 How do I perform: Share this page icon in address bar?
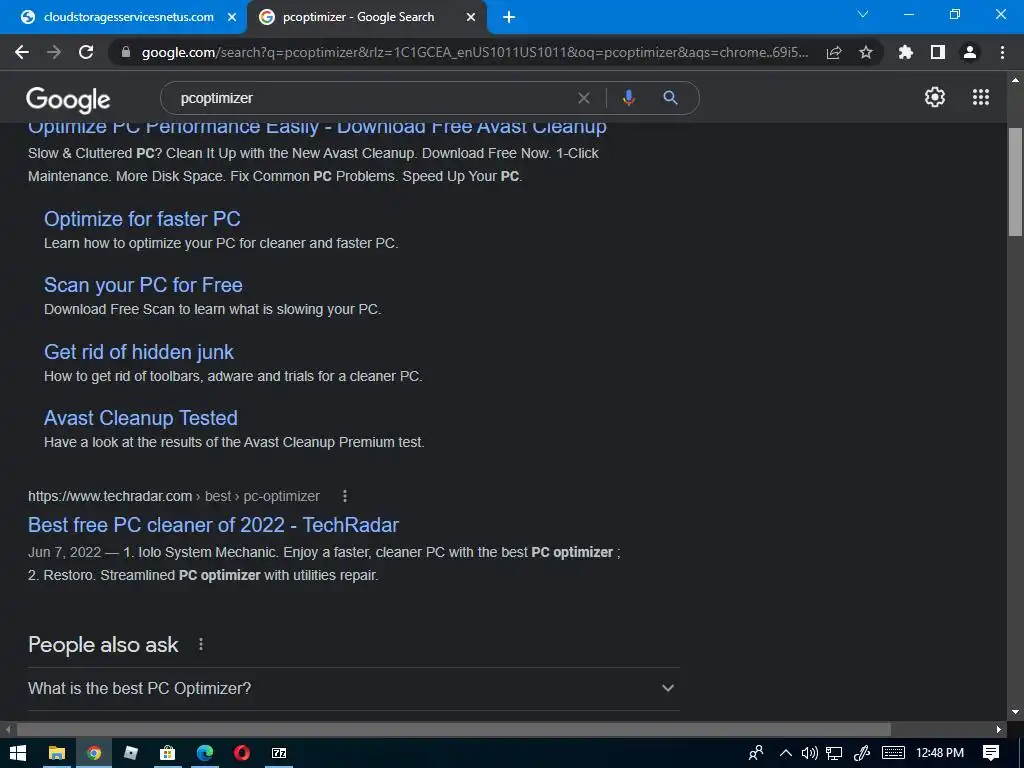pyautogui.click(x=834, y=52)
